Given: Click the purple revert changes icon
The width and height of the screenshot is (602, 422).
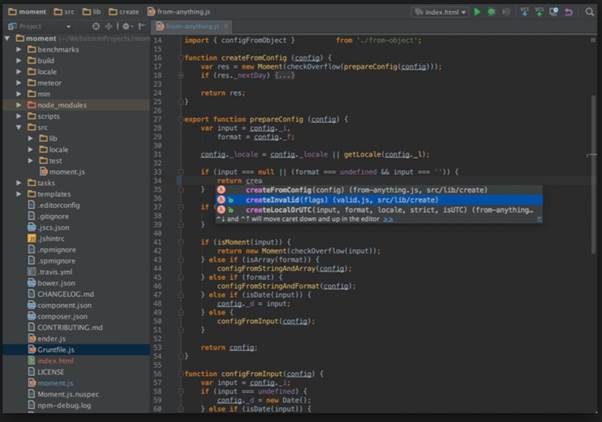Looking at the screenshot, I should coord(569,12).
